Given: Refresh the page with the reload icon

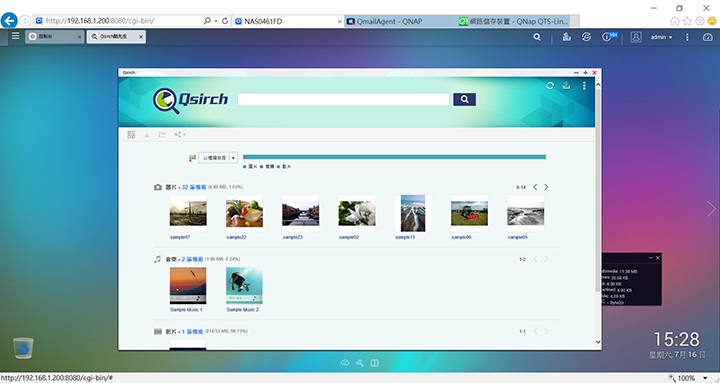Looking at the screenshot, I should pyautogui.click(x=225, y=21).
